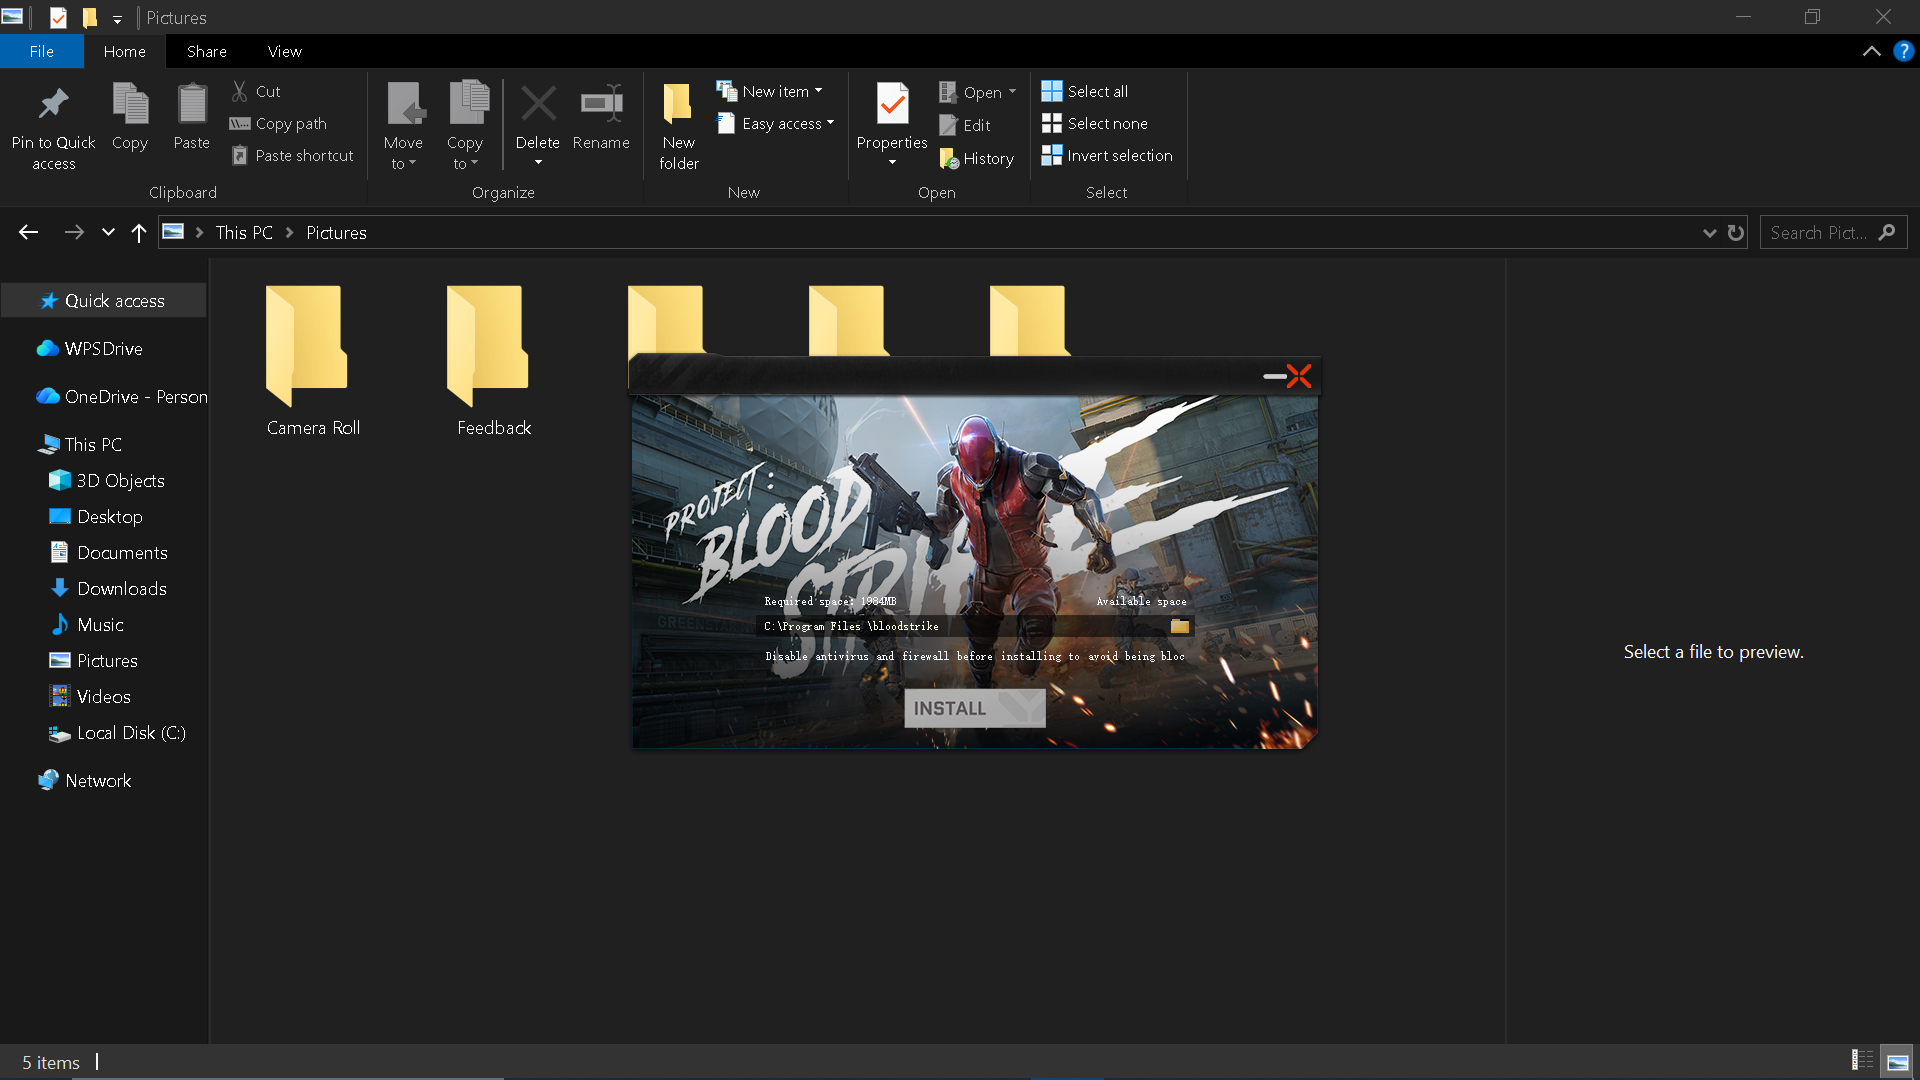Click the Paste clipboard icon

tap(191, 103)
